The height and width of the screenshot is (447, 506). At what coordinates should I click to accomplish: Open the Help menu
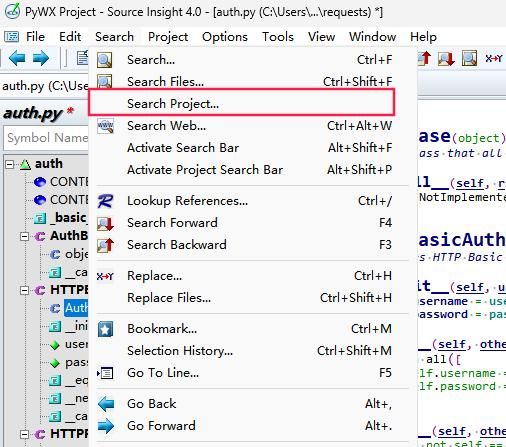[423, 37]
